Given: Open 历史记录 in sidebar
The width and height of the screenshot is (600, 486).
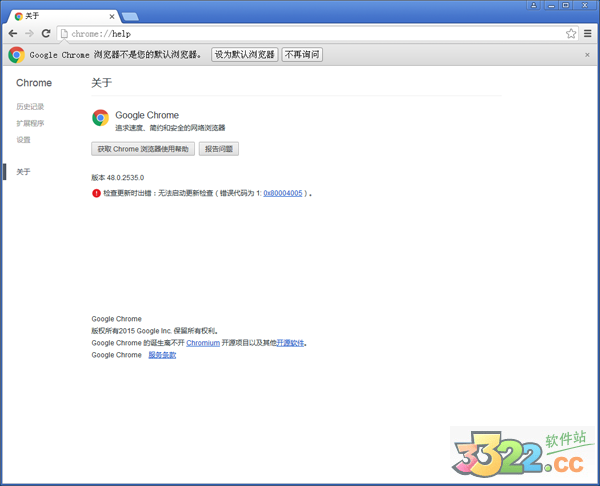Looking at the screenshot, I should [x=30, y=106].
